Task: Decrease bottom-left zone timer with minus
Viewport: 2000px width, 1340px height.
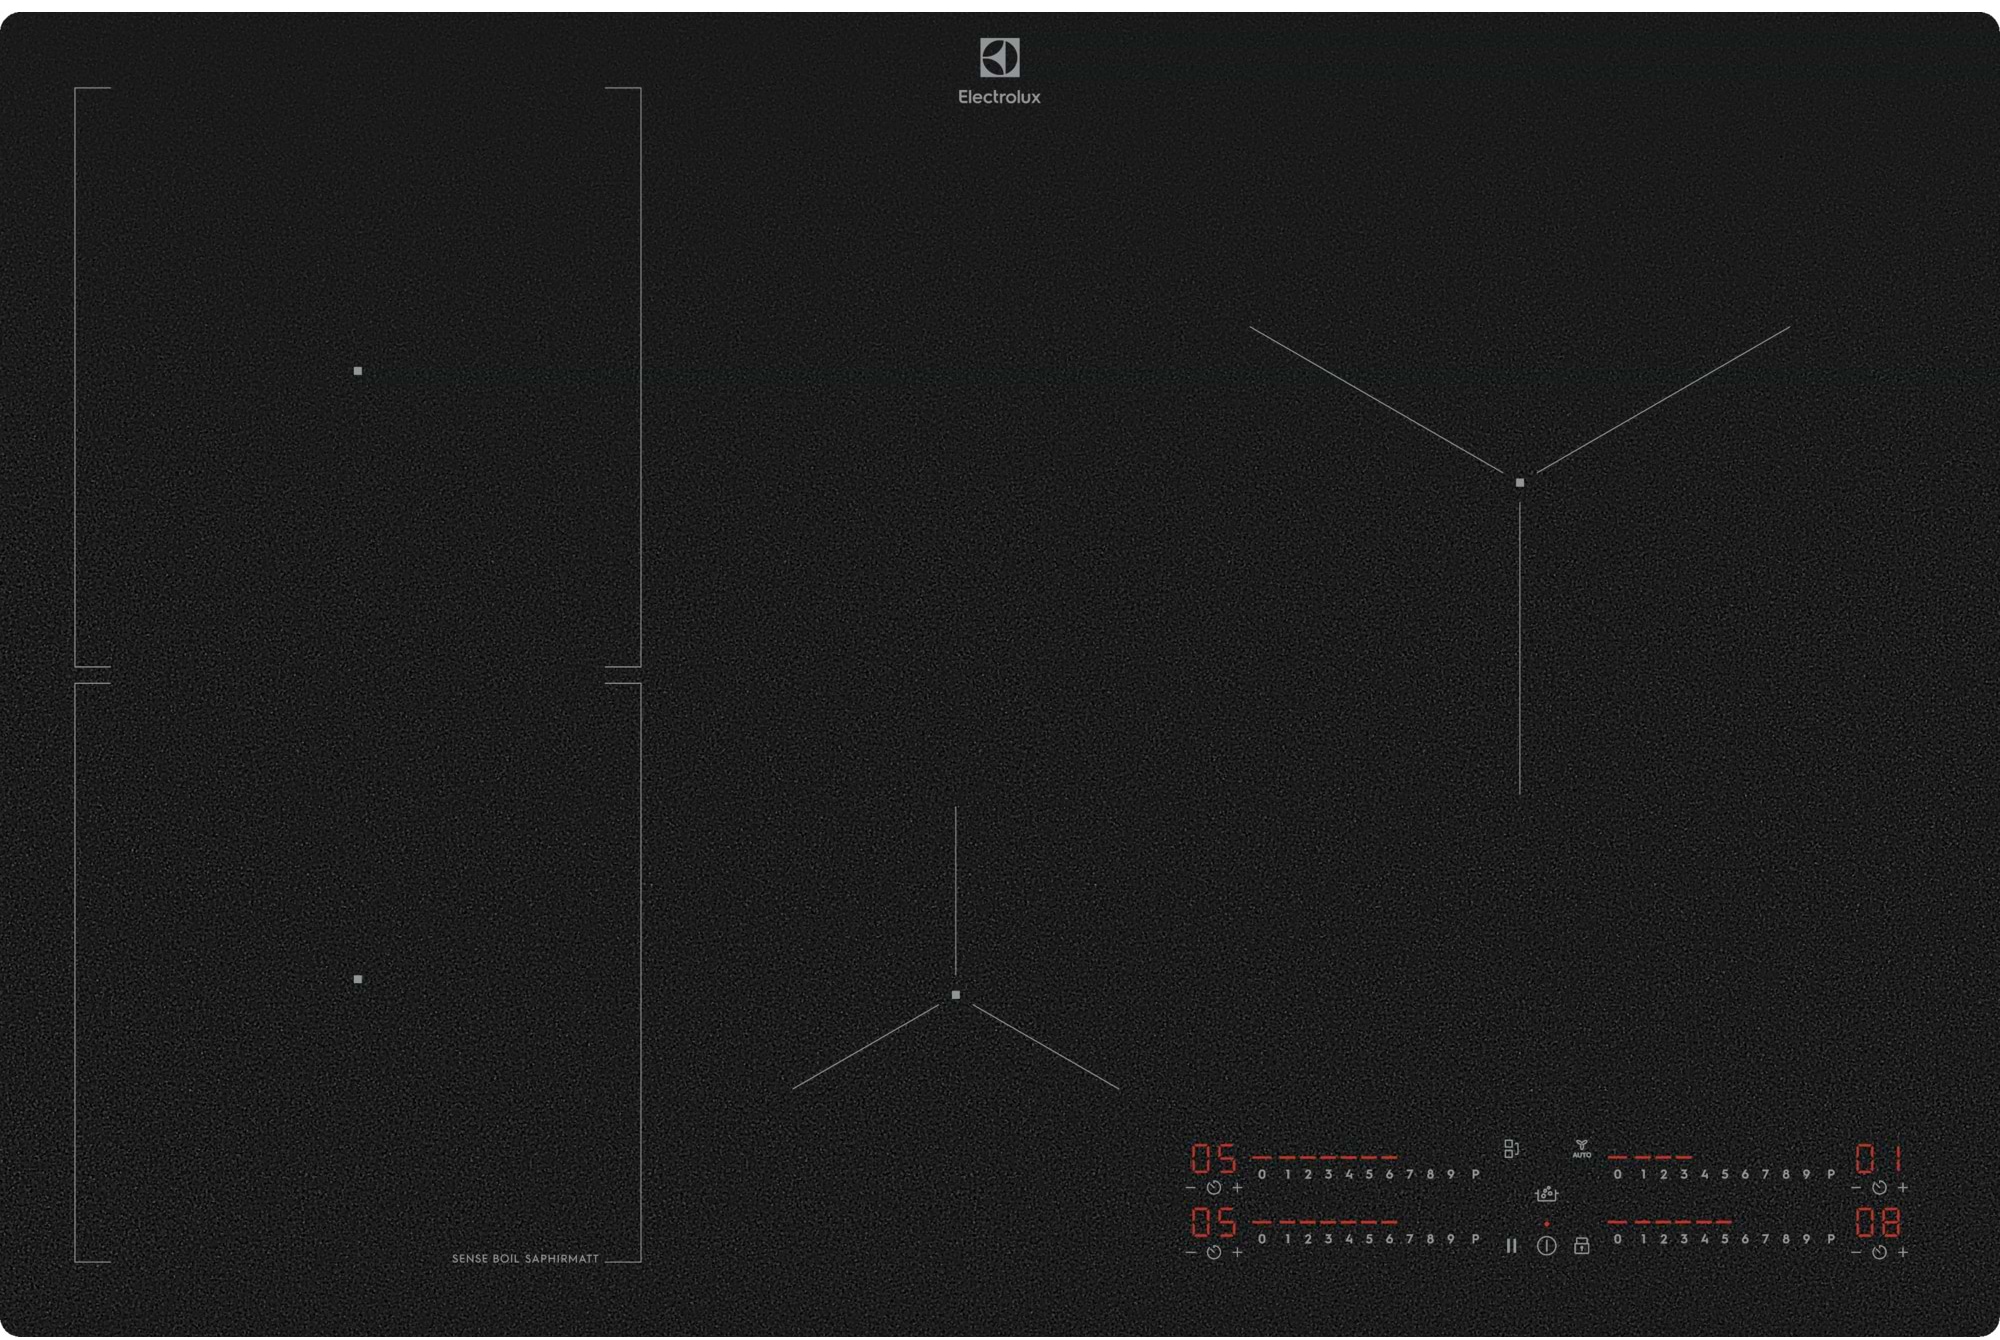Action: (x=1190, y=1252)
